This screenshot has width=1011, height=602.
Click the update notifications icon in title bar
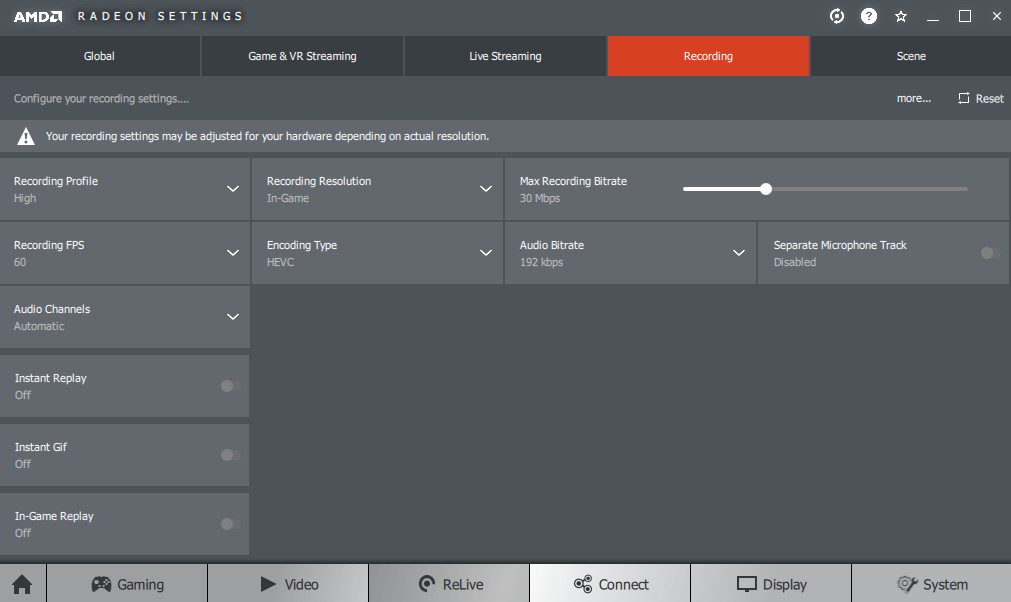837,16
